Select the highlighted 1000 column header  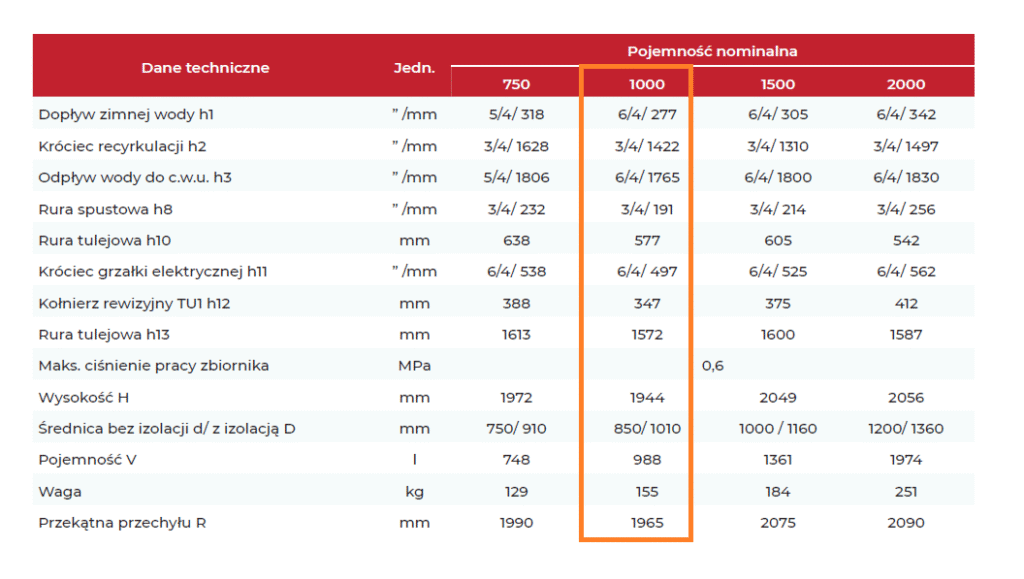coord(647,84)
